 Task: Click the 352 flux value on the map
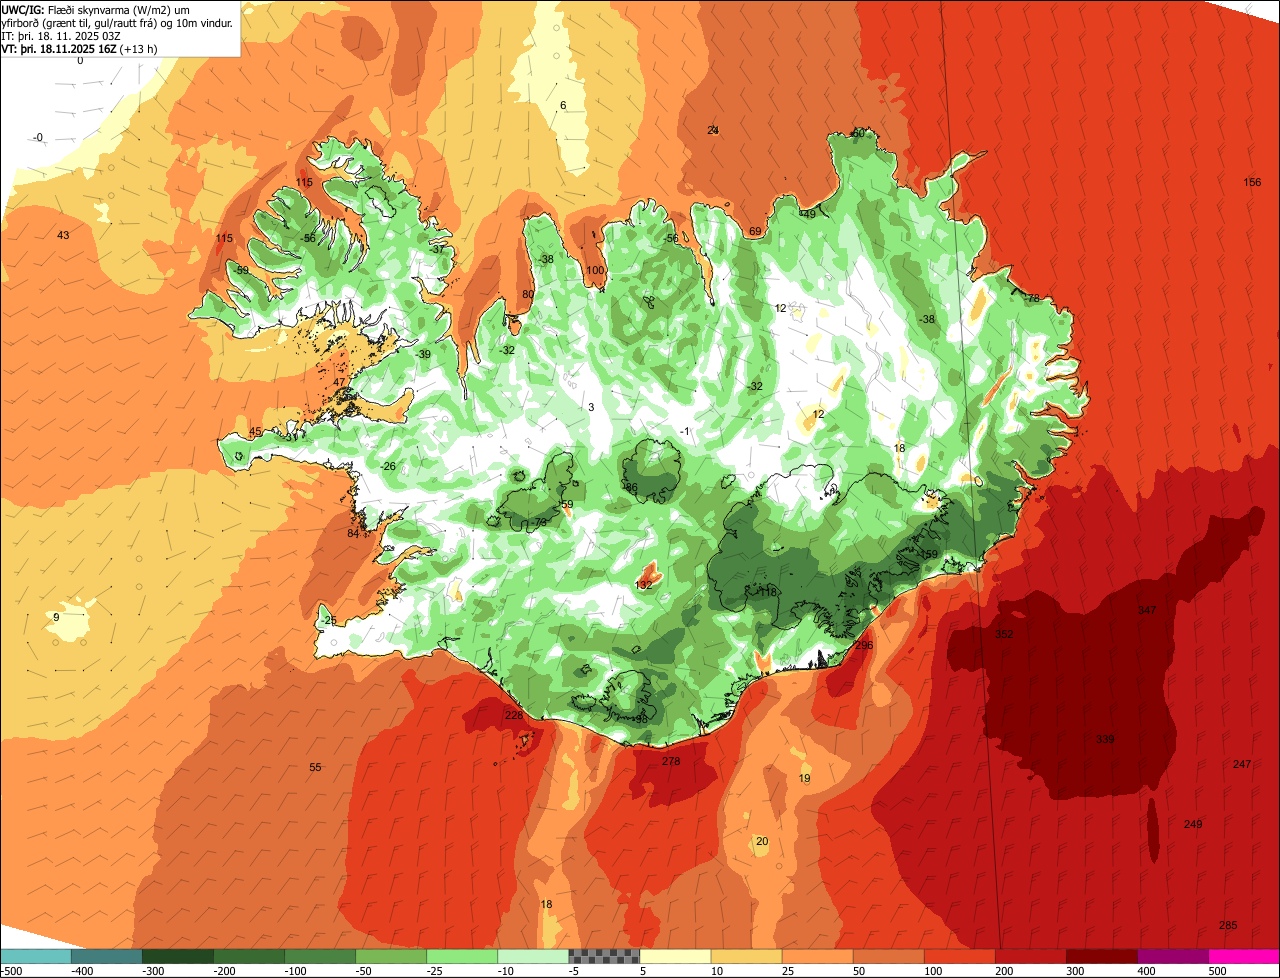point(1004,634)
